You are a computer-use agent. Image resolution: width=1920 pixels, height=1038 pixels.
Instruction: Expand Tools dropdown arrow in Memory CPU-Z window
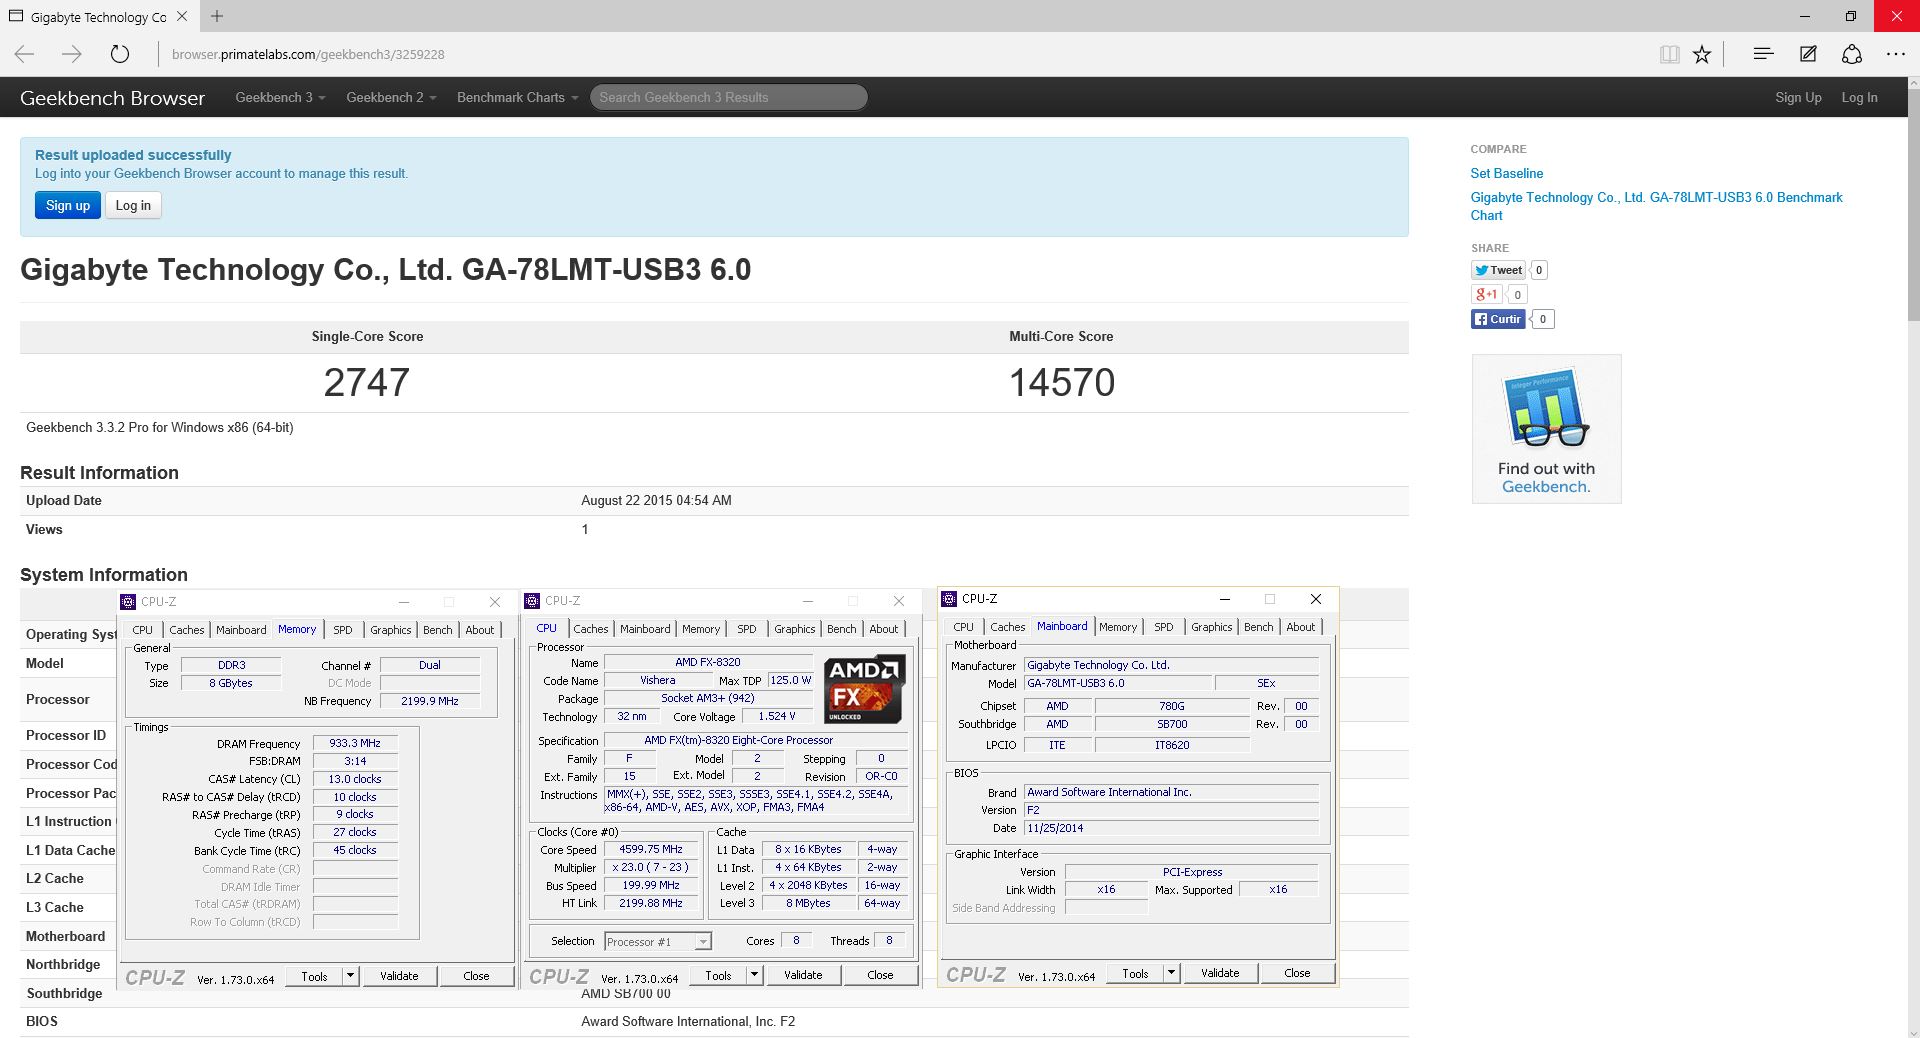coord(350,976)
